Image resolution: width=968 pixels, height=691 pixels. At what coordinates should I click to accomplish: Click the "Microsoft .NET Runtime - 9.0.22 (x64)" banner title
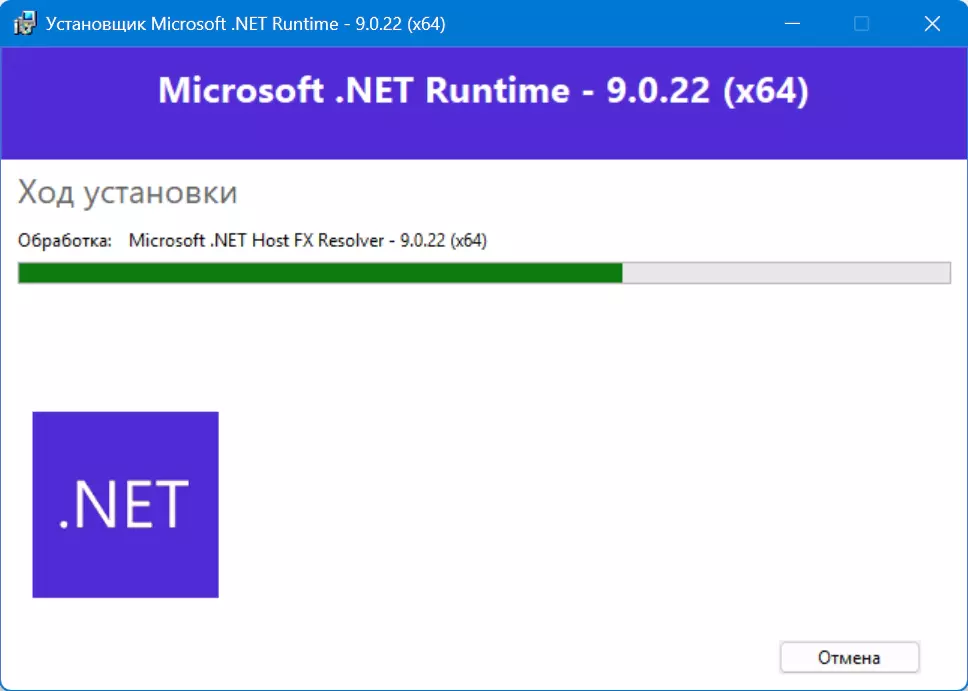tap(483, 90)
